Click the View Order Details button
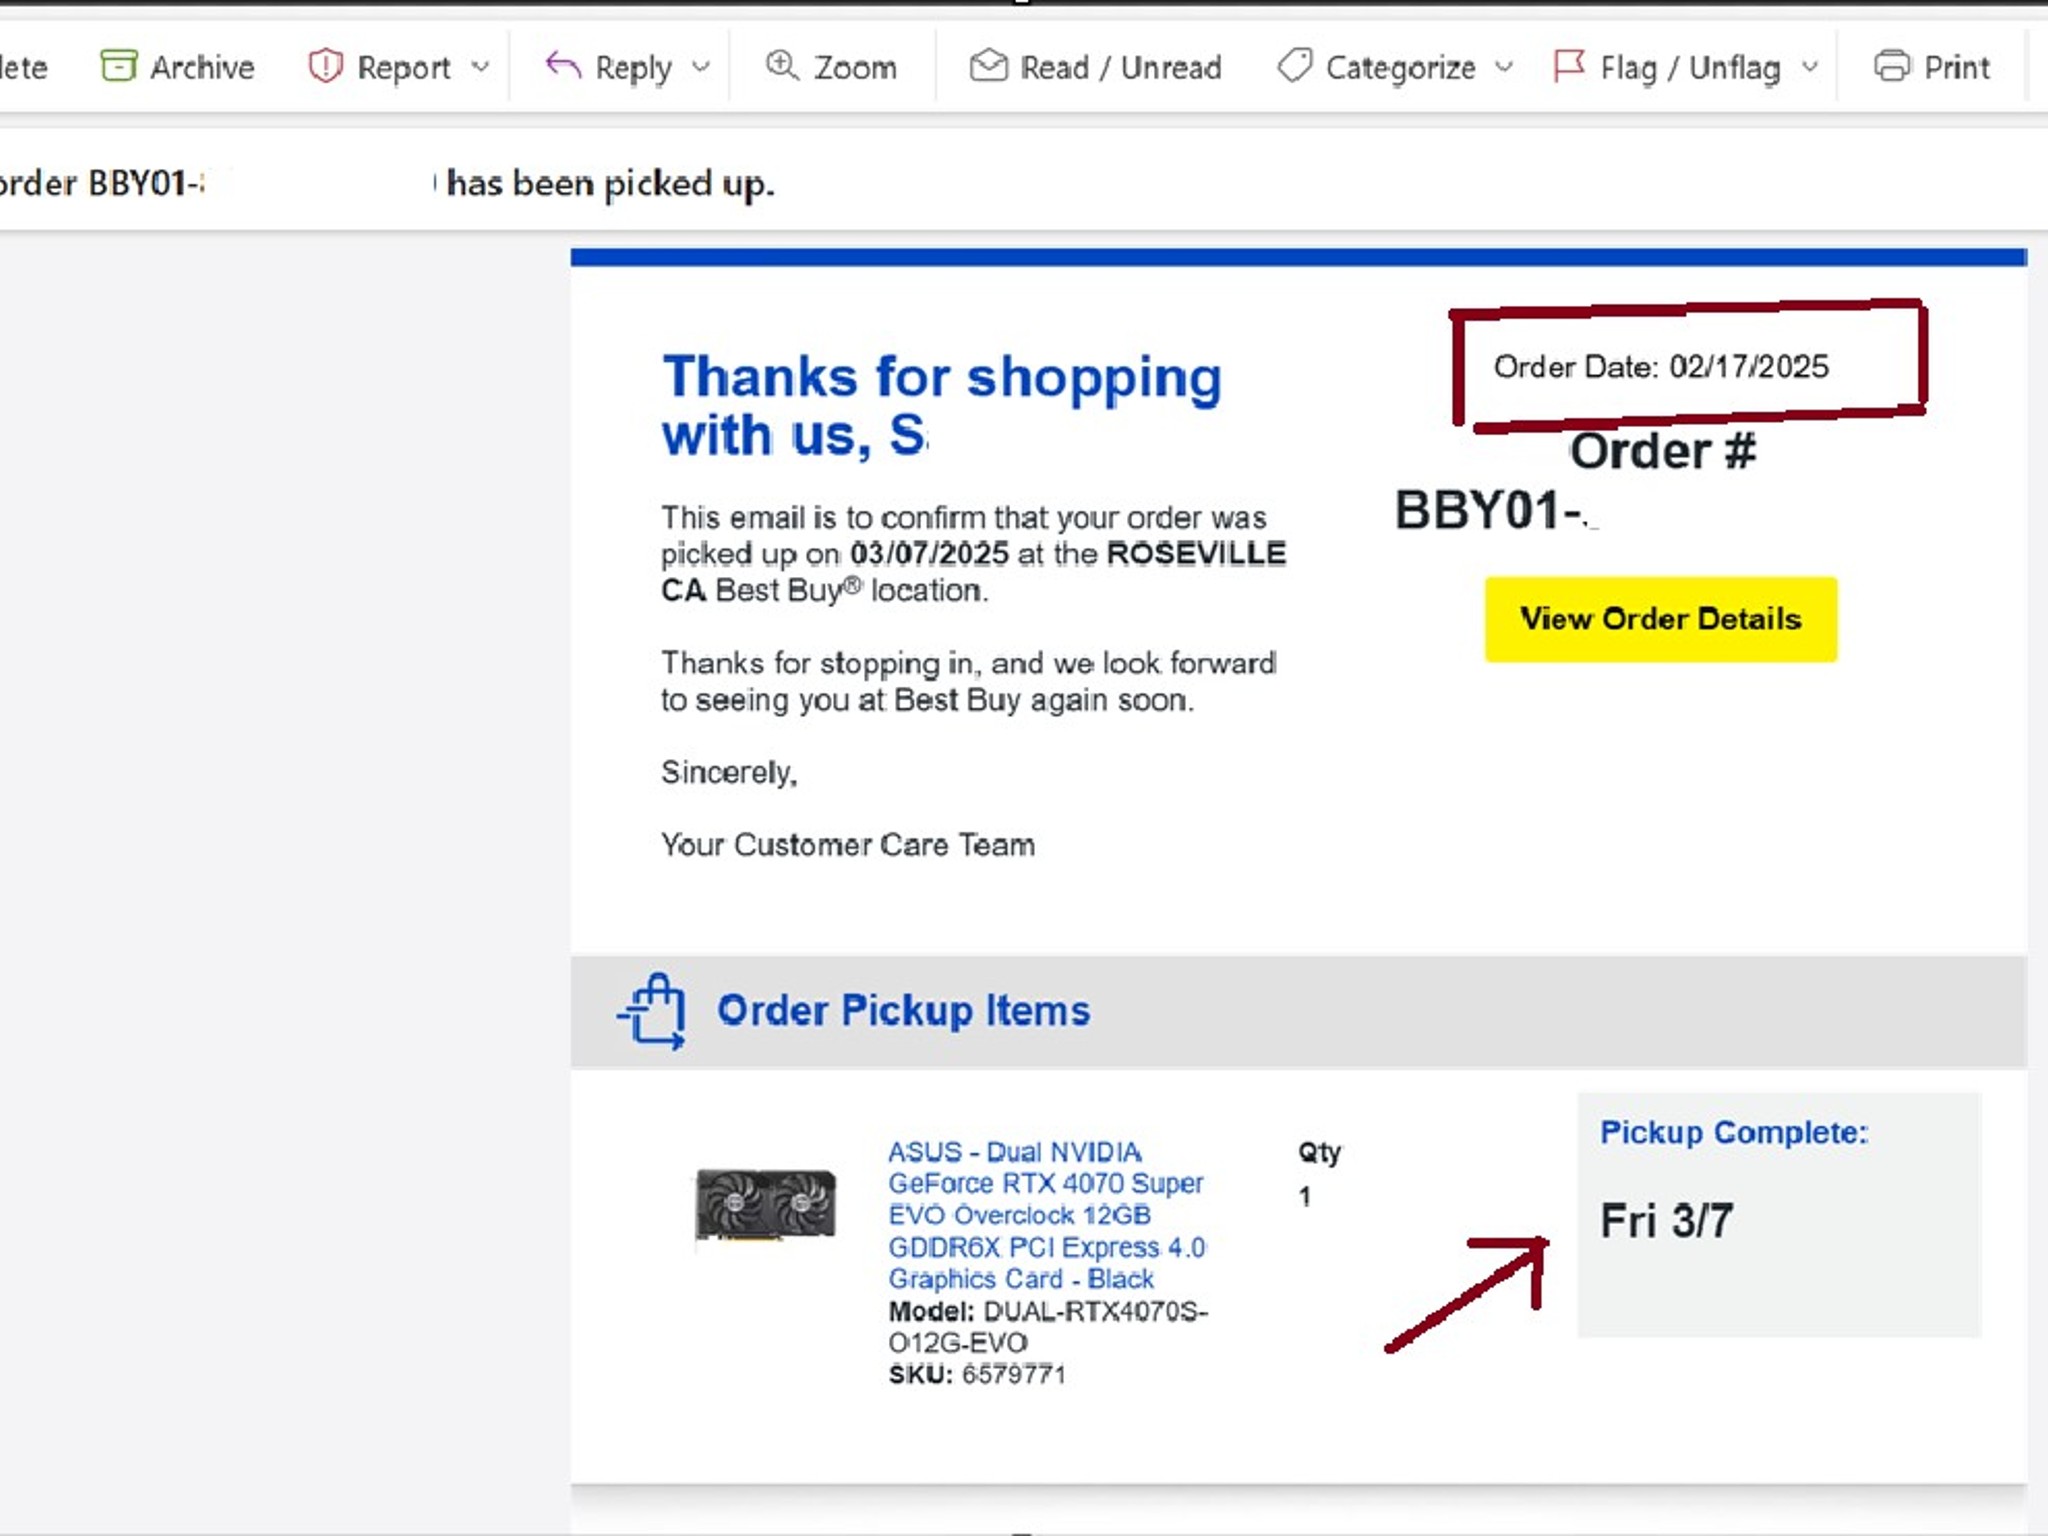Image resolution: width=2048 pixels, height=1536 pixels. point(1660,619)
